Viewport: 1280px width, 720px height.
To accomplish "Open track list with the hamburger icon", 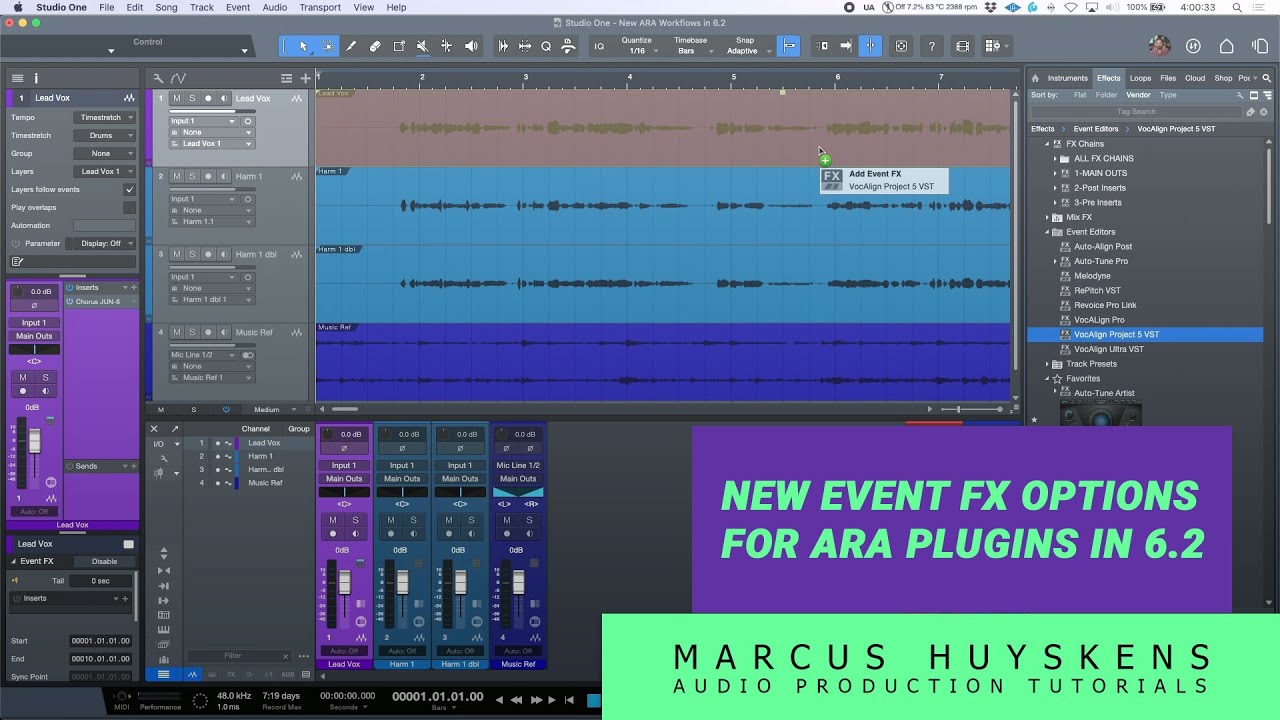I will click(17, 78).
